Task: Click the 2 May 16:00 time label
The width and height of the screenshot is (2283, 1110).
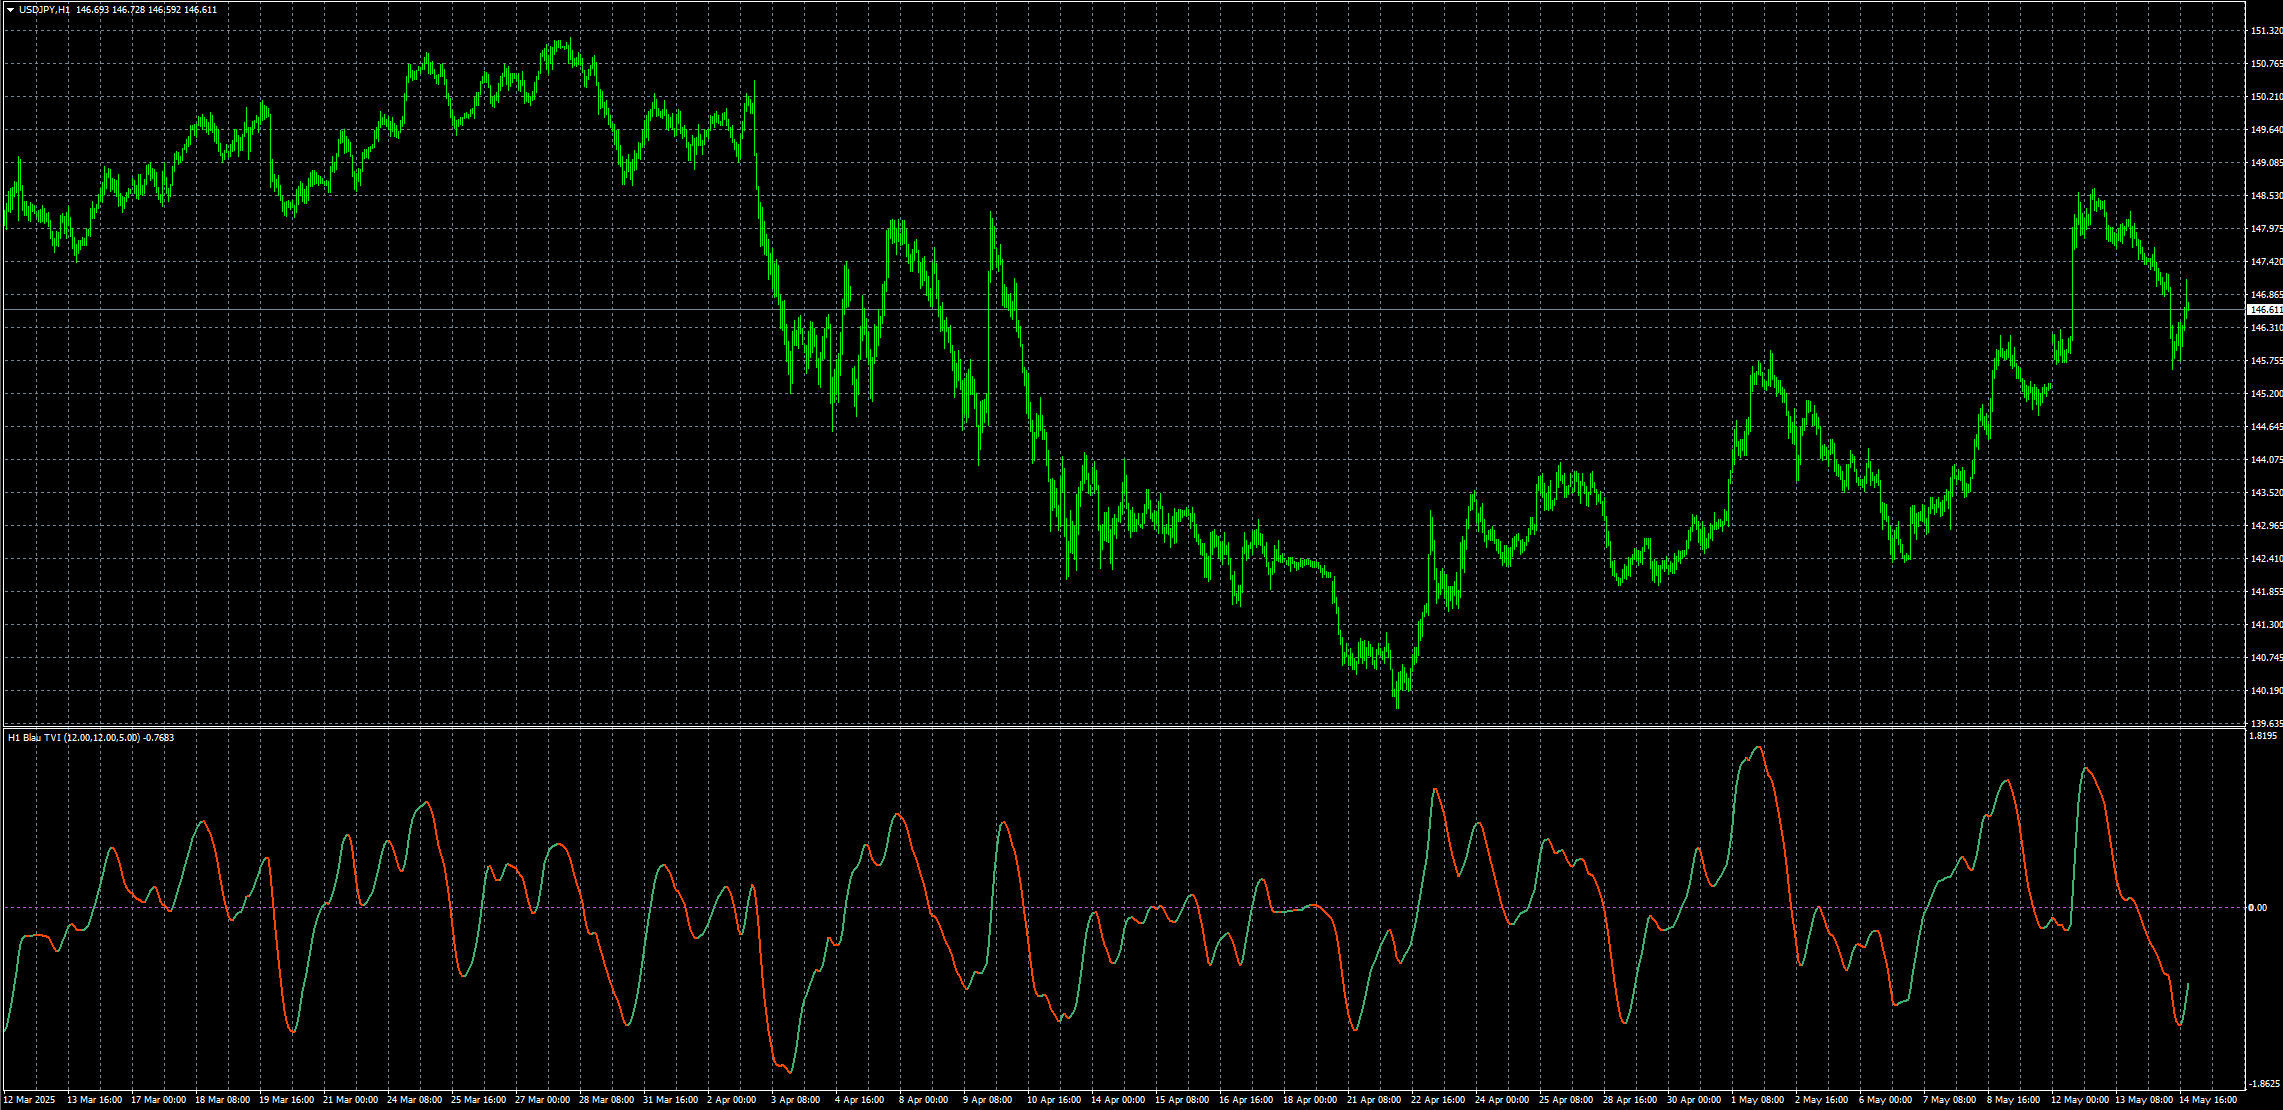Action: (1822, 1100)
